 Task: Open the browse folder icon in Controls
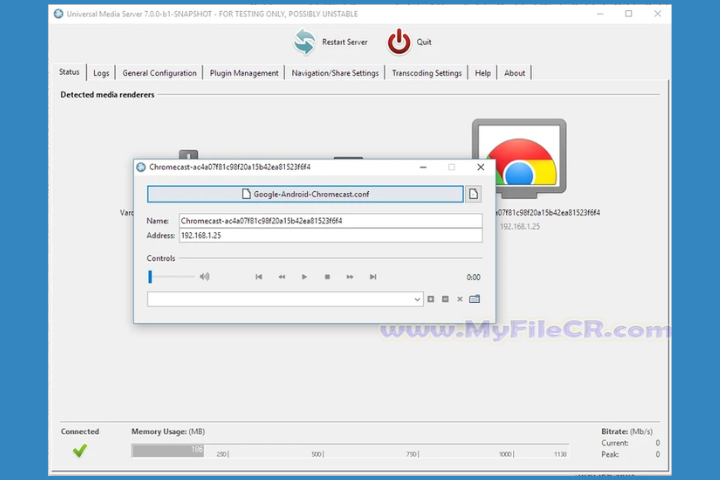[x=474, y=299]
